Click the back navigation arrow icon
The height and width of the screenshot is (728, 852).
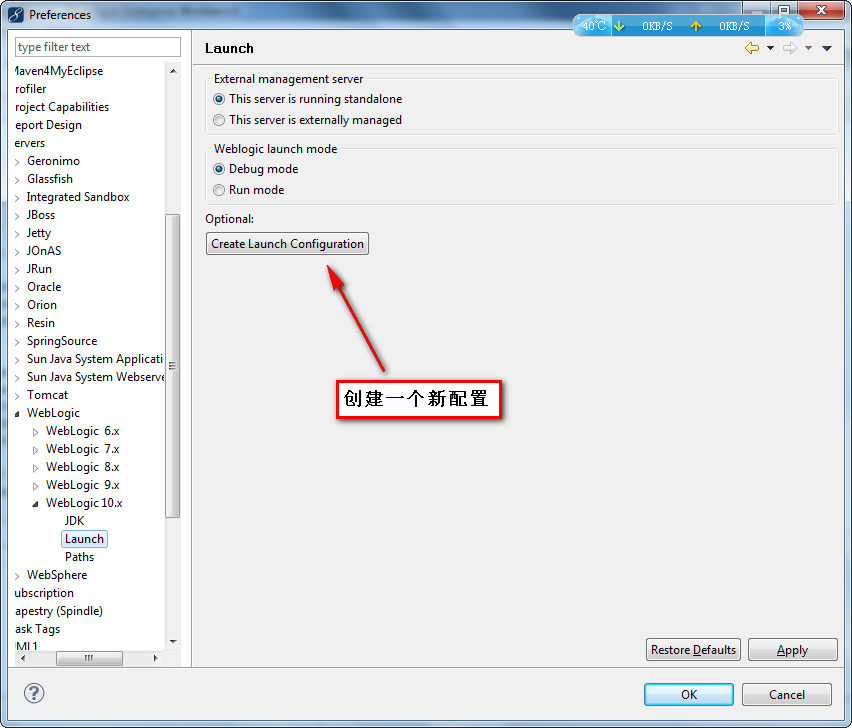coord(751,48)
